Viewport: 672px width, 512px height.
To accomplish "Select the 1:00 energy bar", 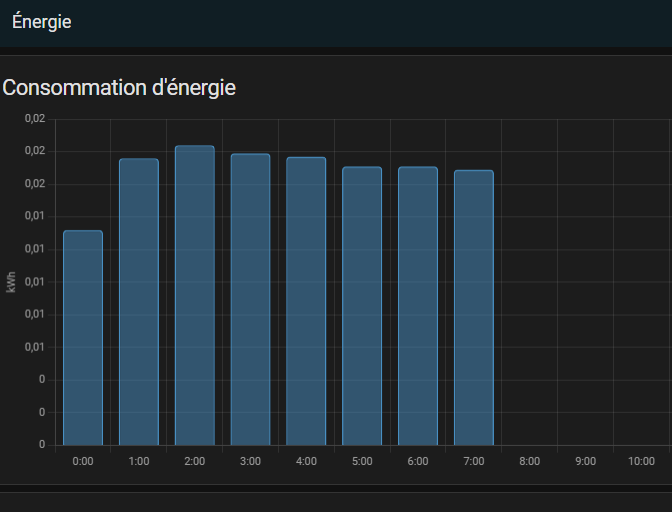I will [x=139, y=302].
